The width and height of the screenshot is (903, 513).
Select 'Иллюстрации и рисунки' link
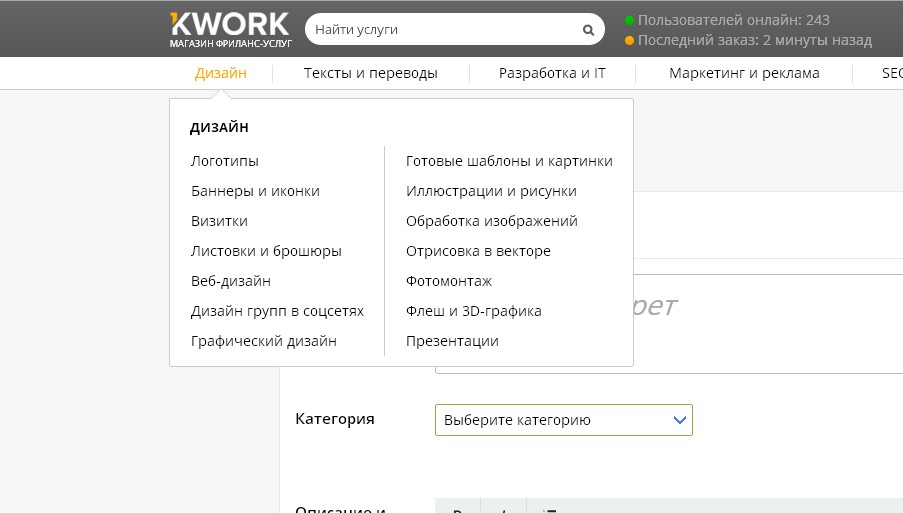click(x=491, y=191)
